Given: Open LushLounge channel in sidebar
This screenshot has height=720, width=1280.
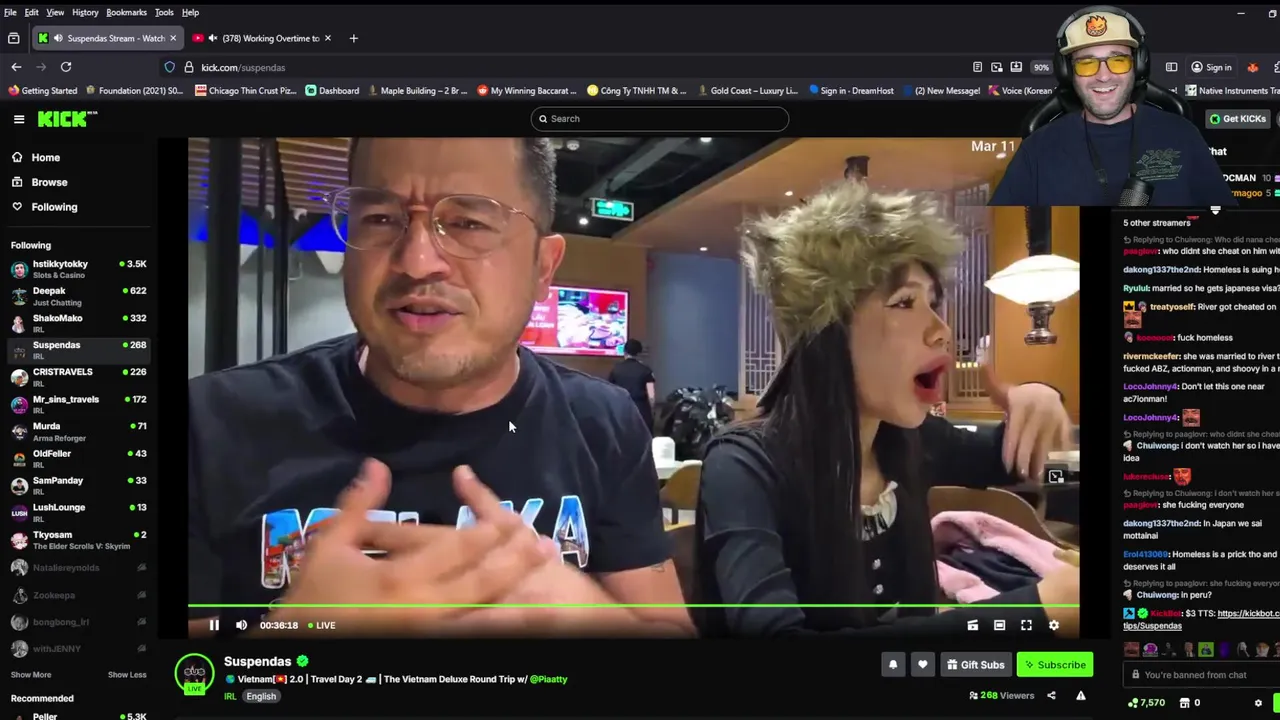Looking at the screenshot, I should [x=78, y=512].
